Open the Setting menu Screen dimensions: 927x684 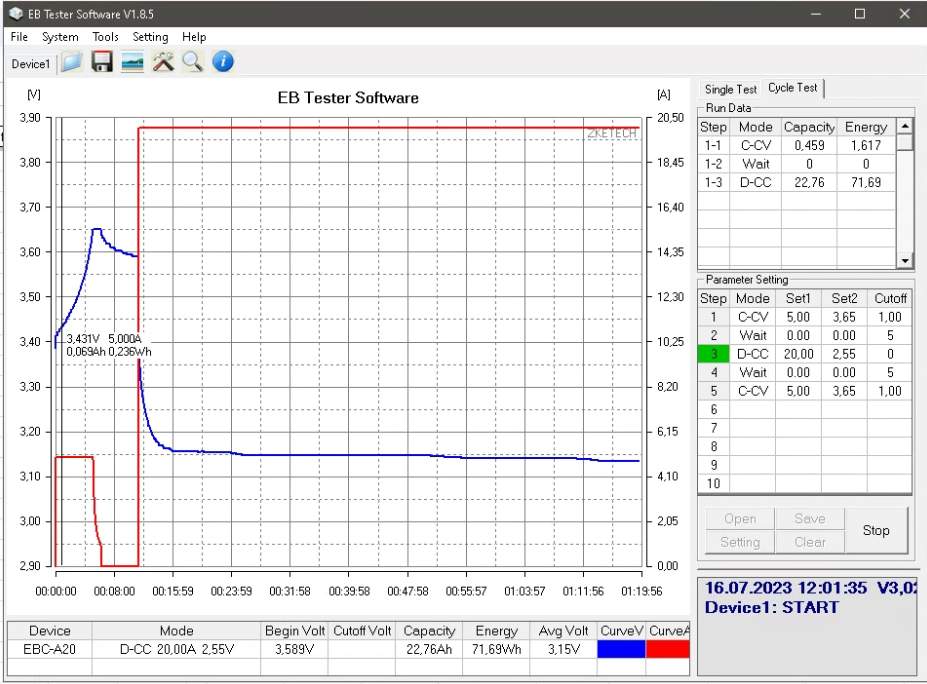(150, 37)
